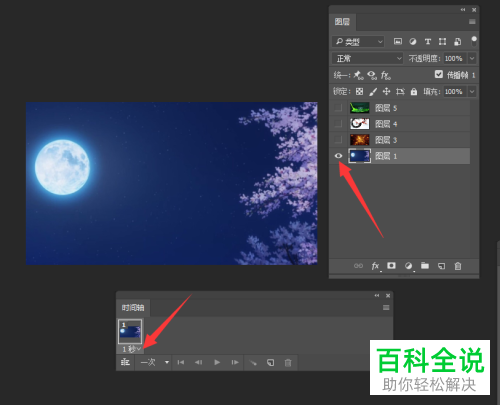The height and width of the screenshot is (405, 500).
Task: Select frame 1 thumbnail in timeline
Action: (x=130, y=331)
